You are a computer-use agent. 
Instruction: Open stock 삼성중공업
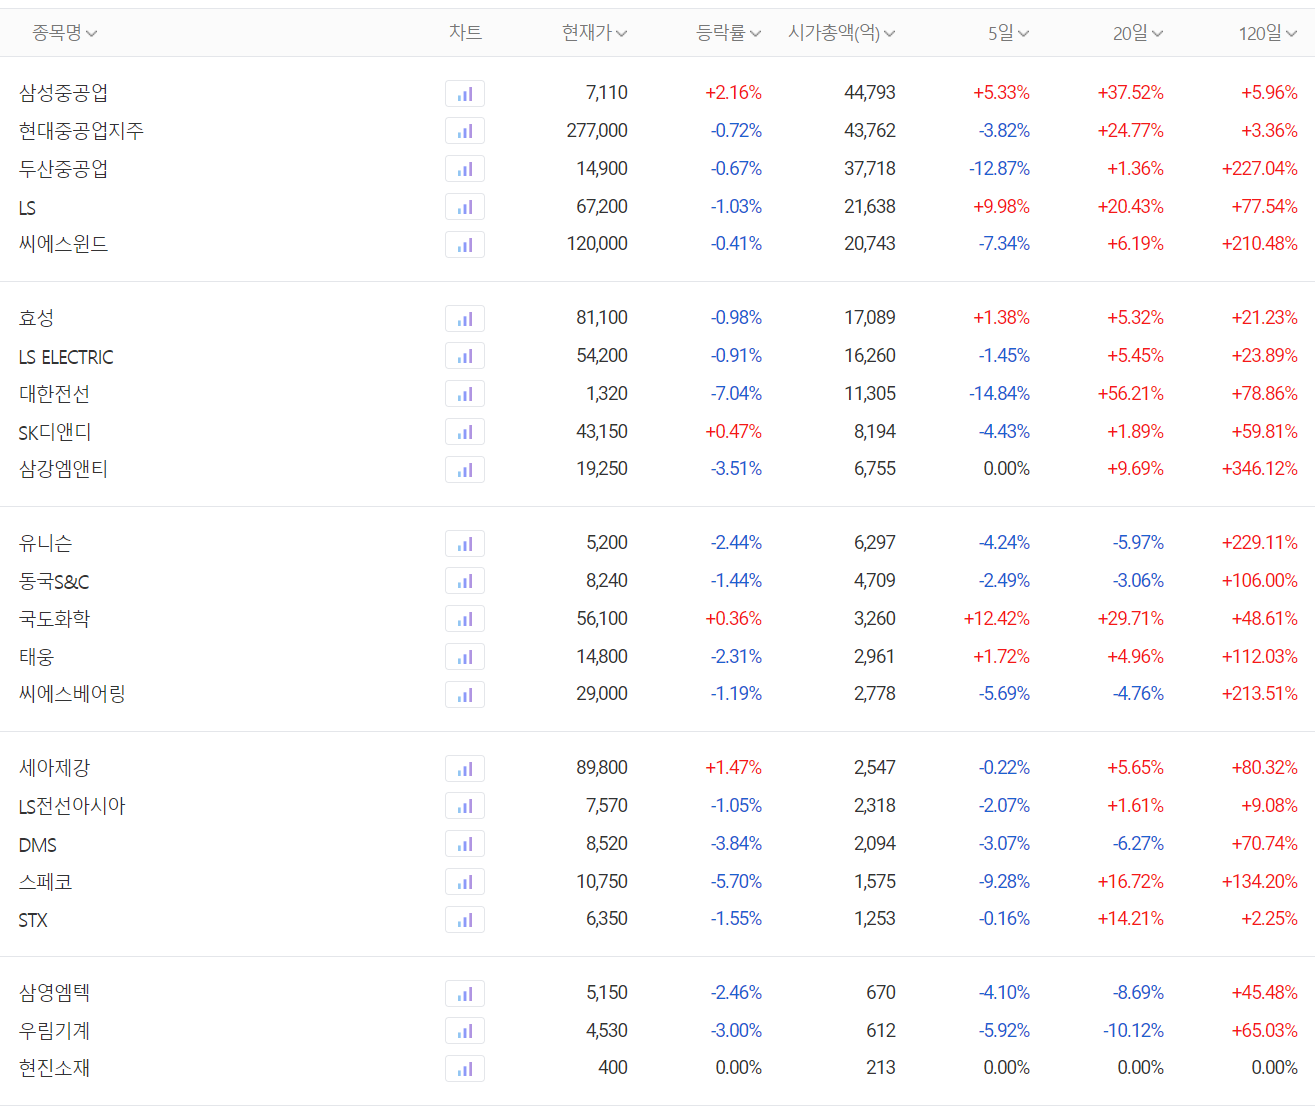(63, 93)
